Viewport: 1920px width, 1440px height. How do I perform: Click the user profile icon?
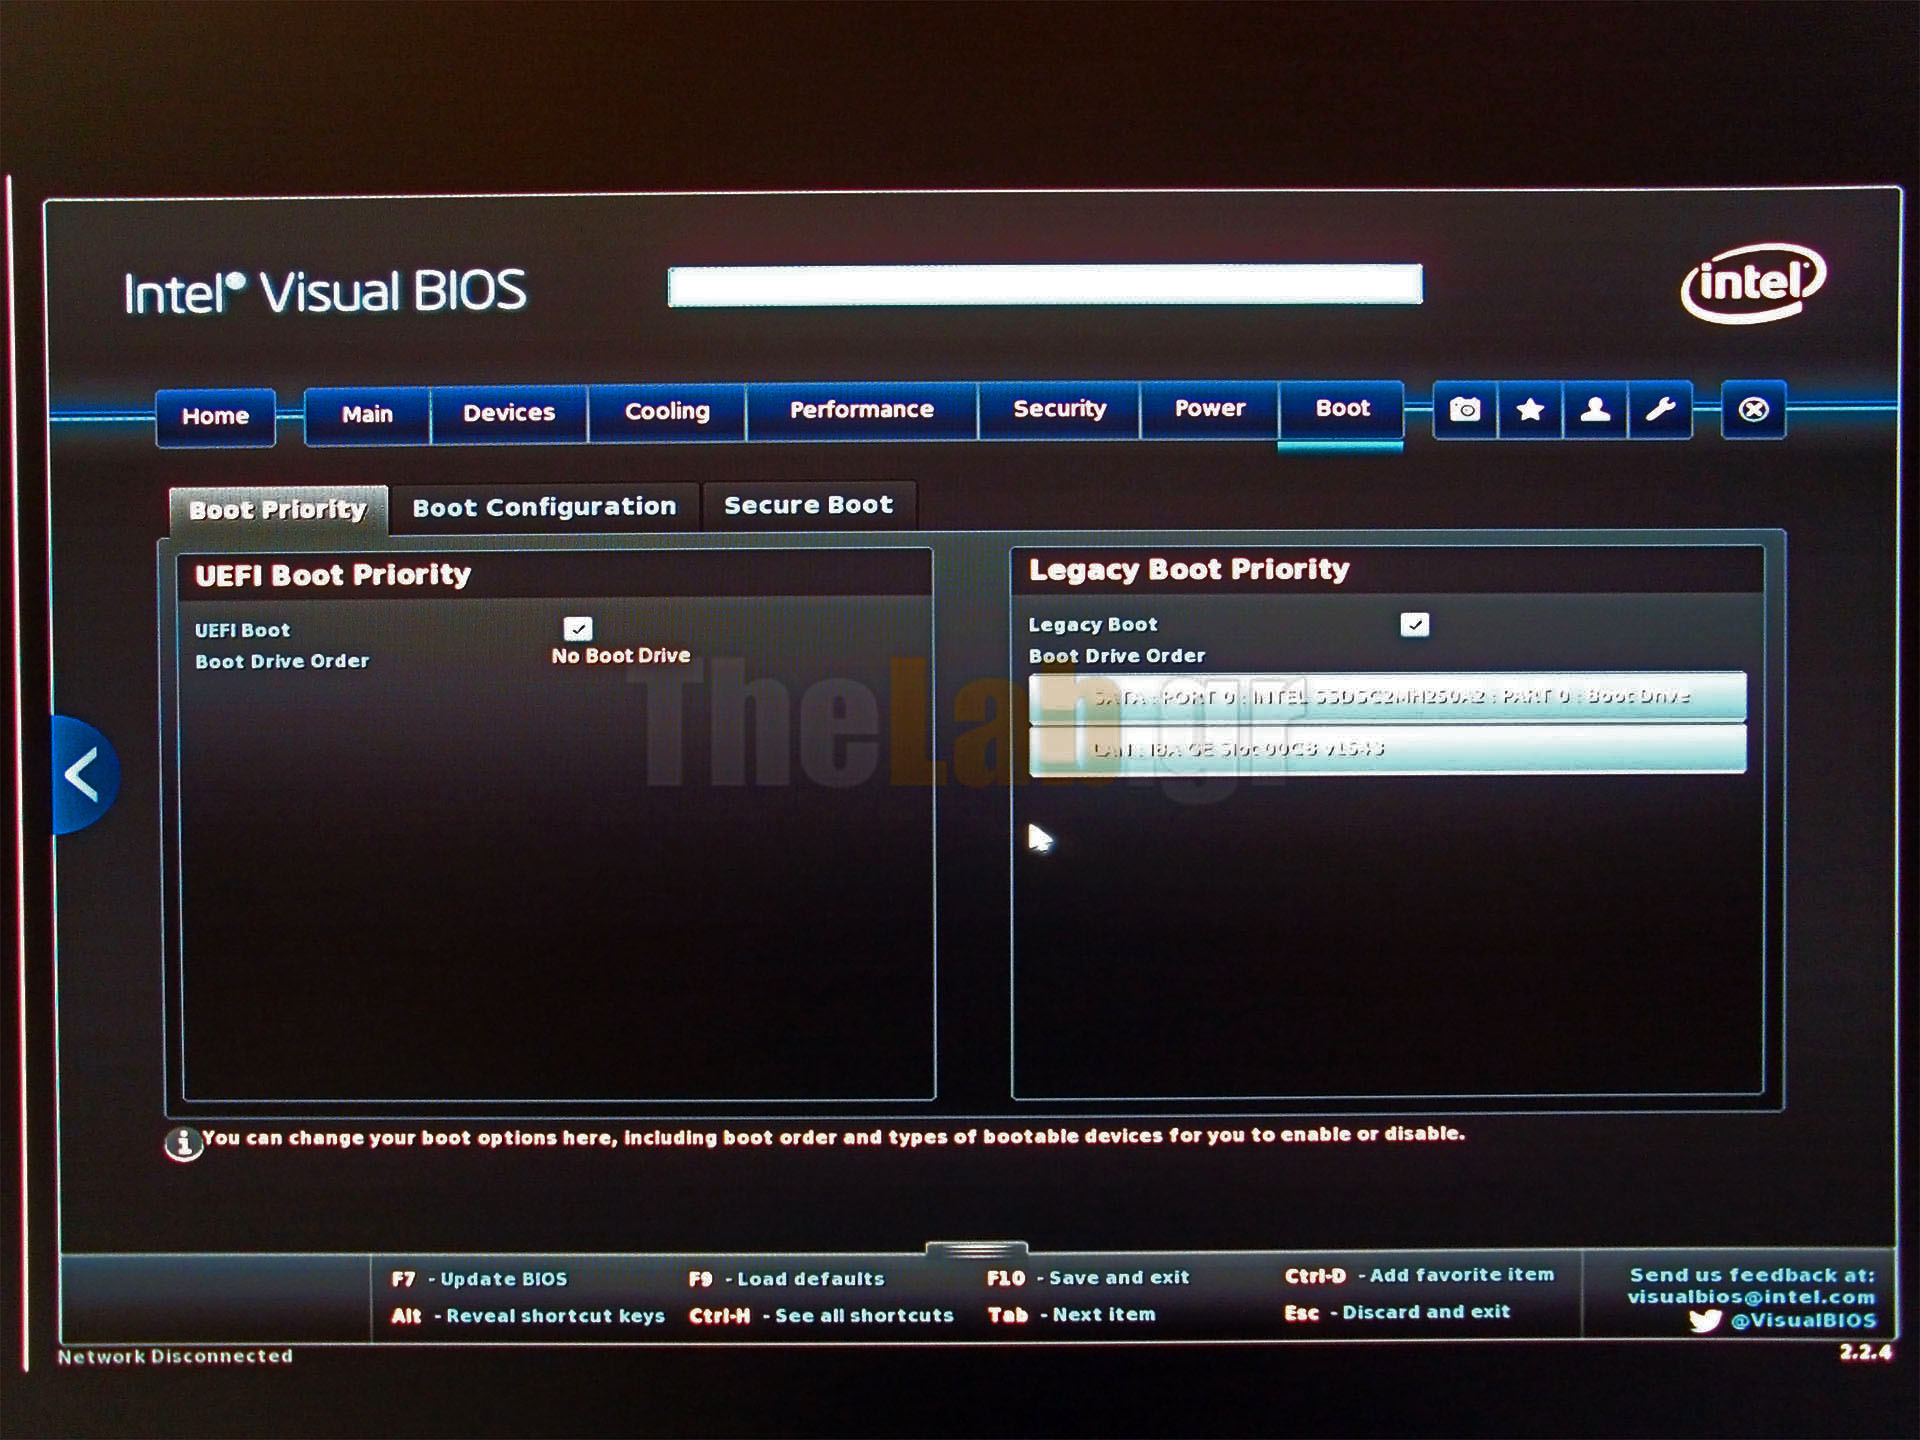1595,409
